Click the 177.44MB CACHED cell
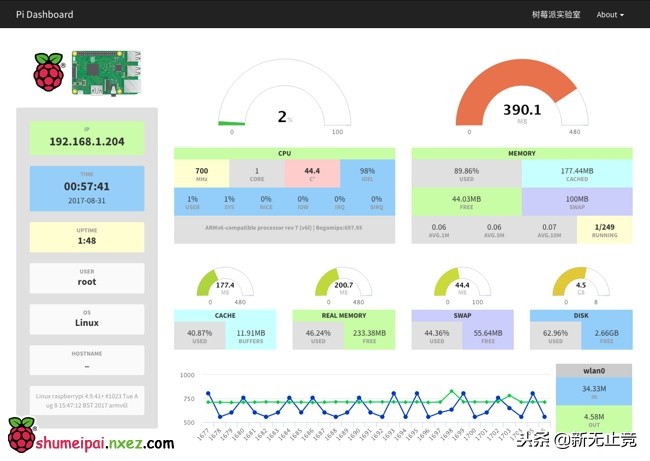The width and height of the screenshot is (650, 461). 577,174
